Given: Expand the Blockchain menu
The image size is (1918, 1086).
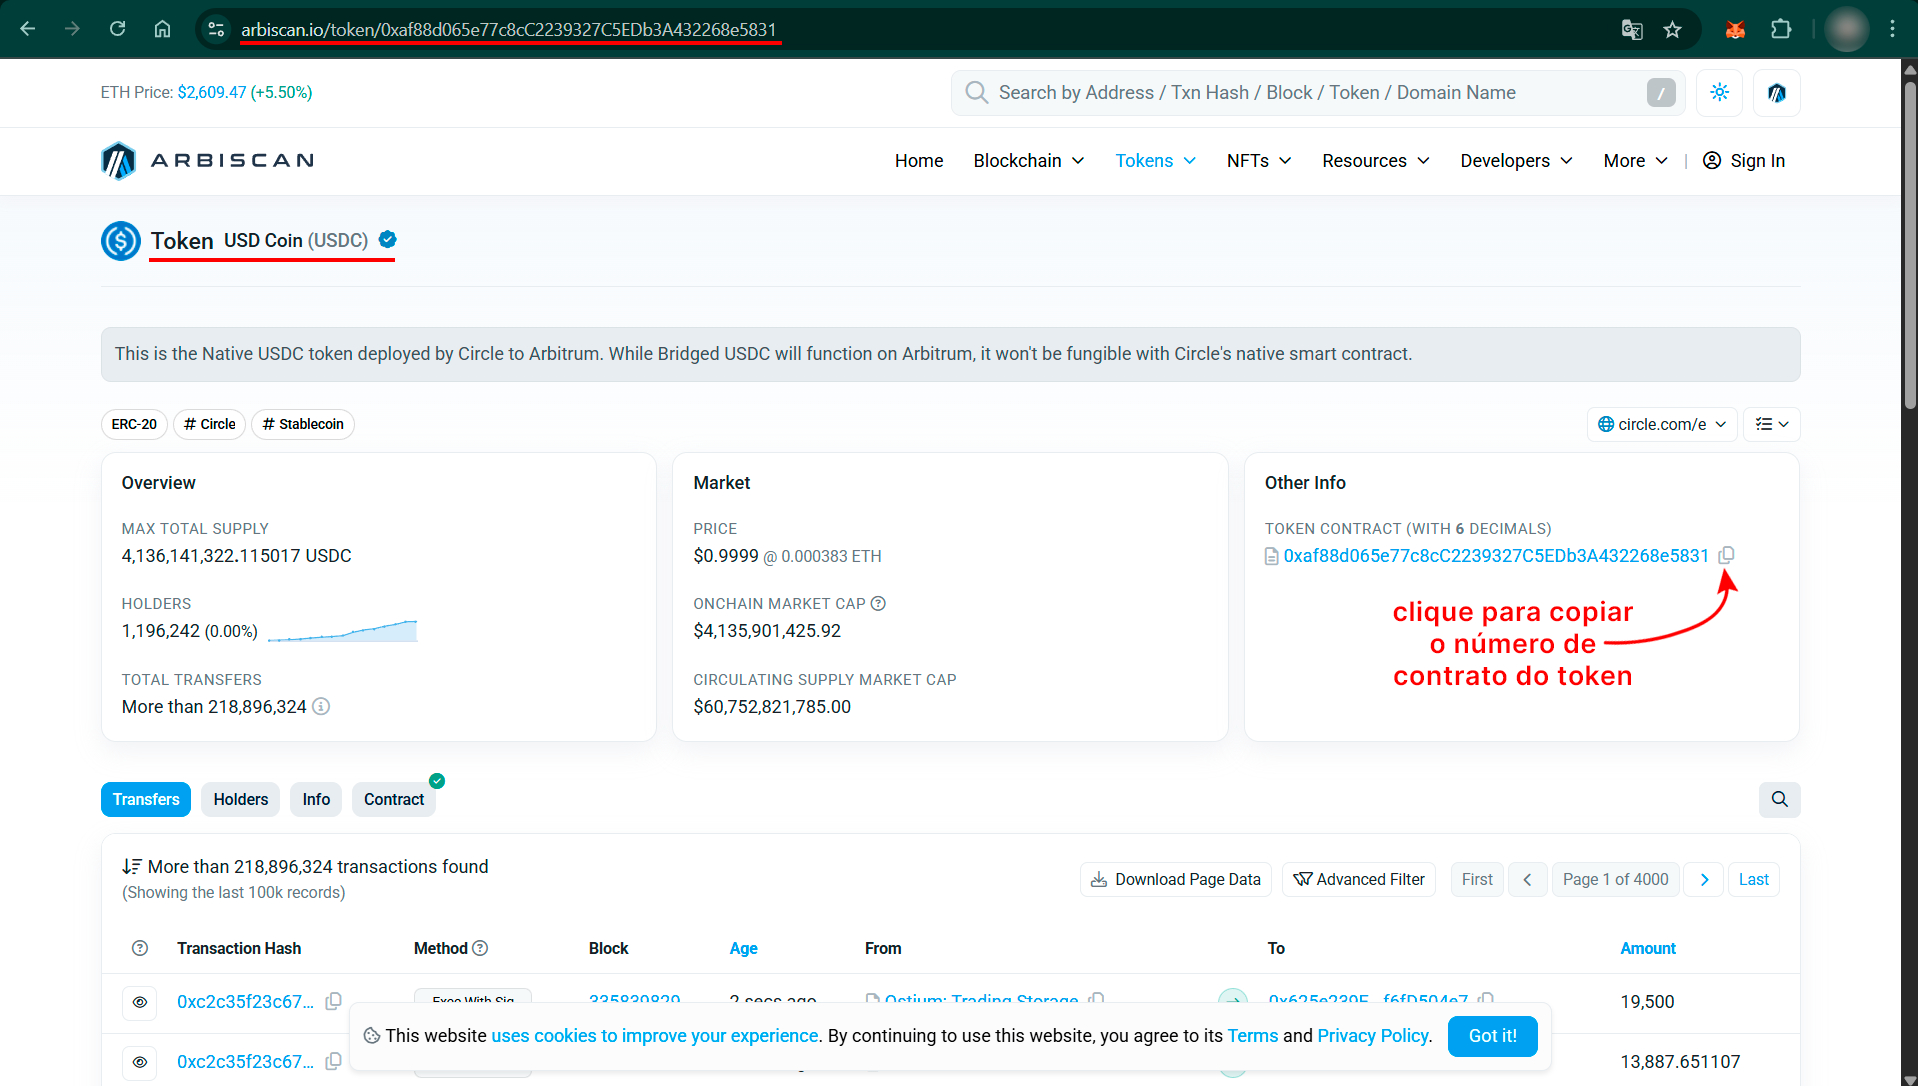Looking at the screenshot, I should tap(1028, 161).
